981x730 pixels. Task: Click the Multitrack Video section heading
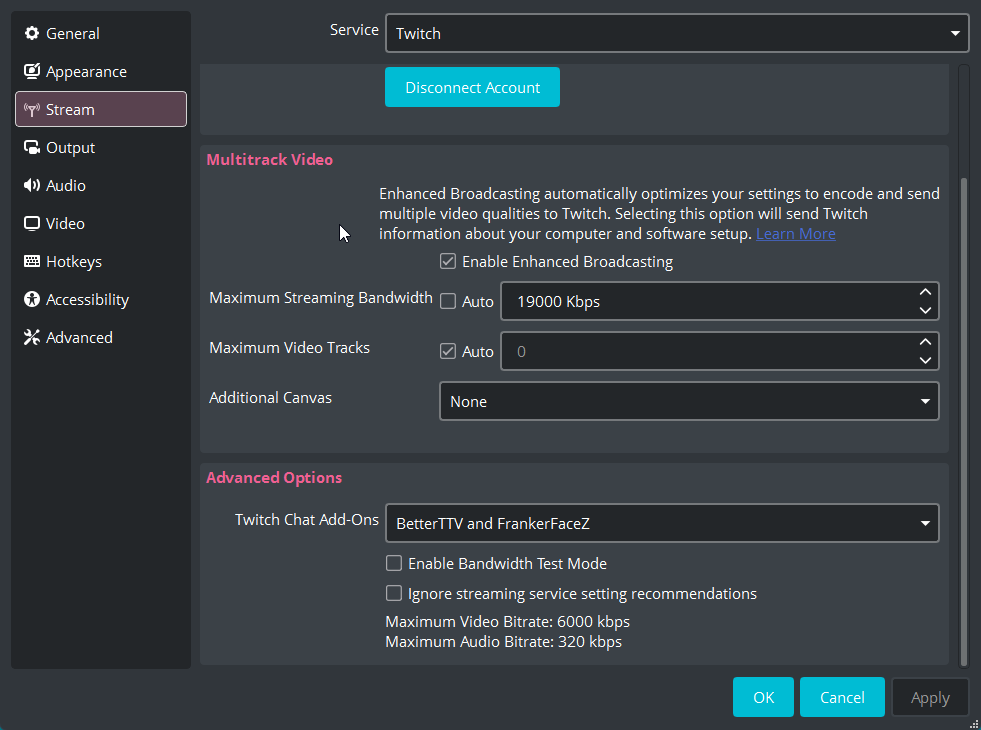[x=270, y=160]
